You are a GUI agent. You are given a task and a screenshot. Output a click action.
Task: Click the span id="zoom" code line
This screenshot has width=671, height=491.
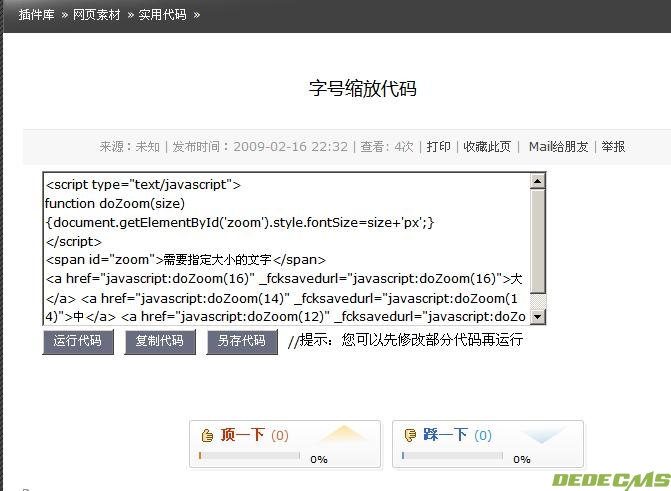click(186, 260)
